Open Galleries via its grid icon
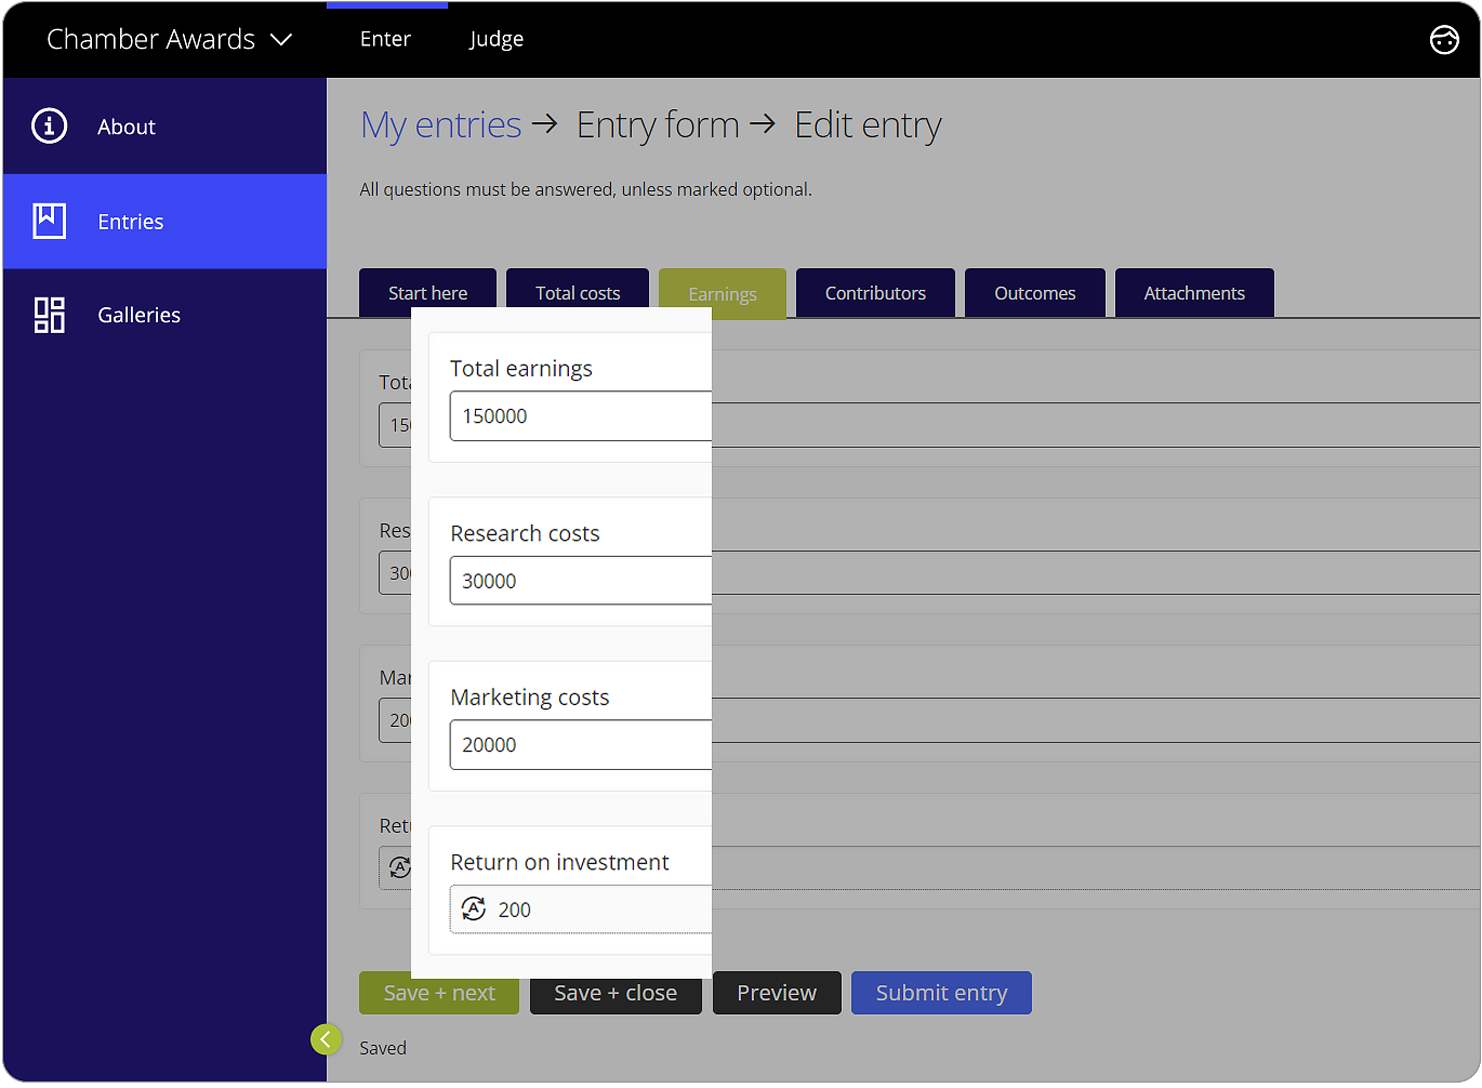1482x1088 pixels. [48, 314]
